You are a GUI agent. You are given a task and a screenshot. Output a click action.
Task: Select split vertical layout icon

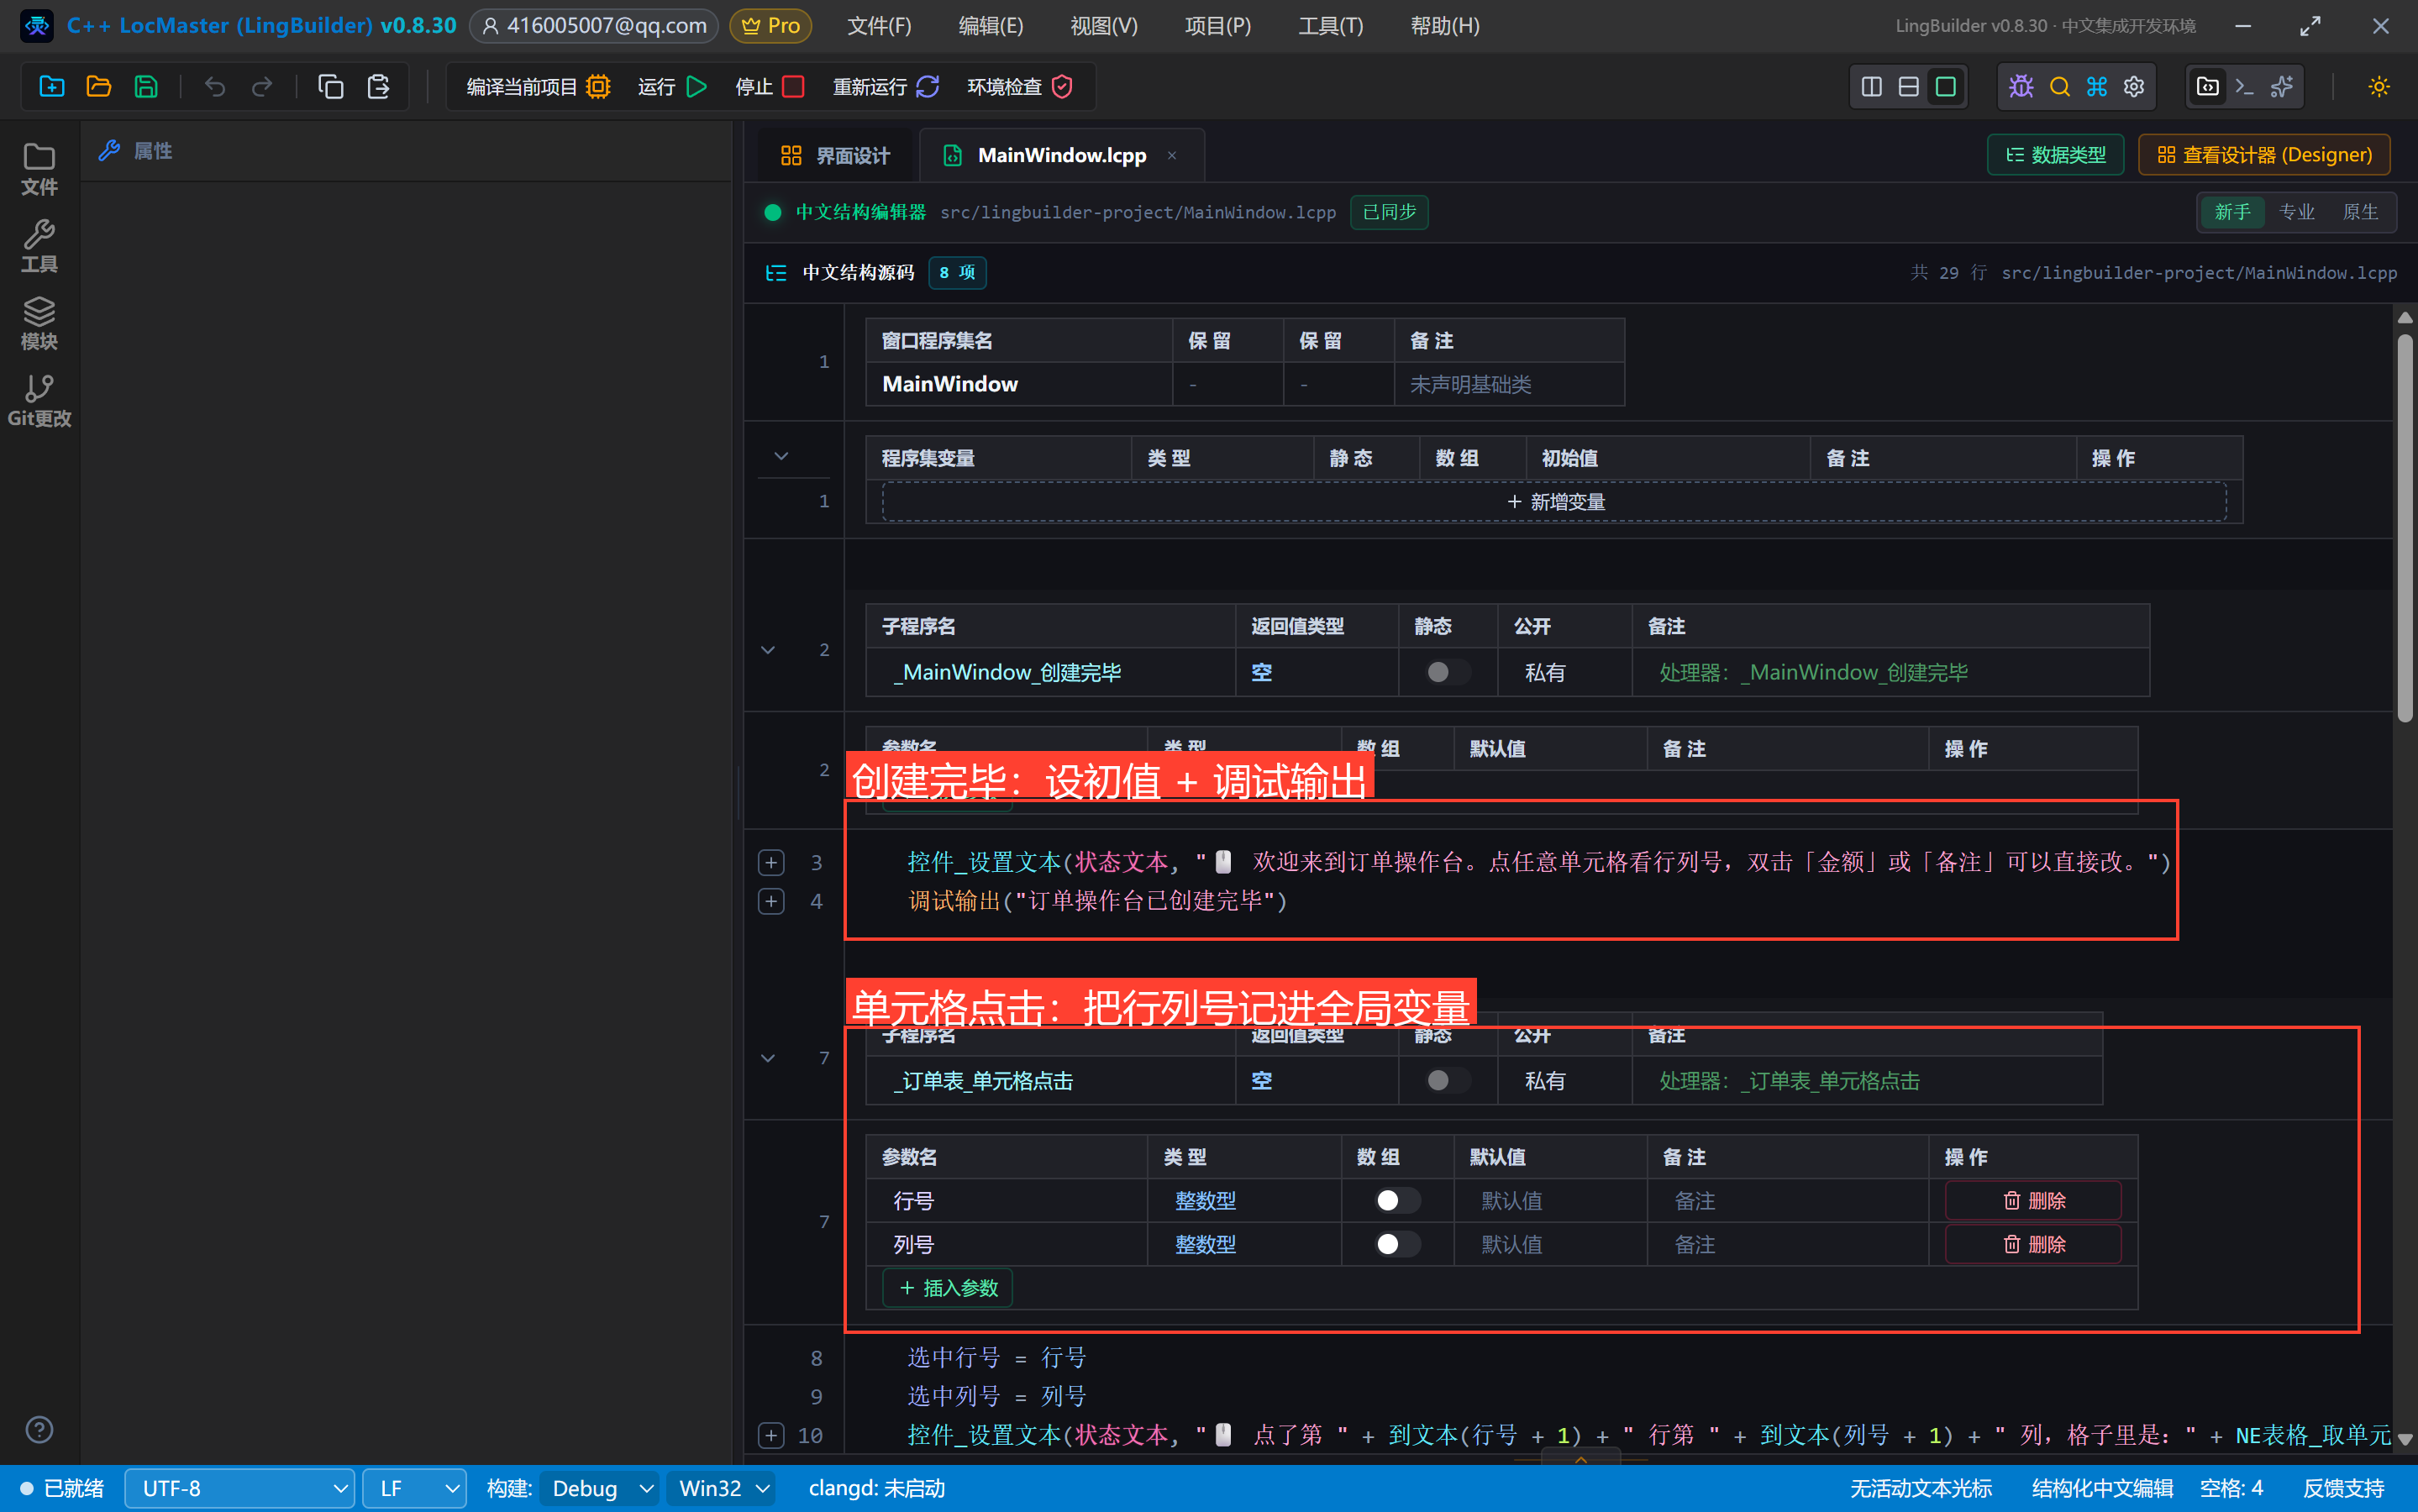point(1871,87)
